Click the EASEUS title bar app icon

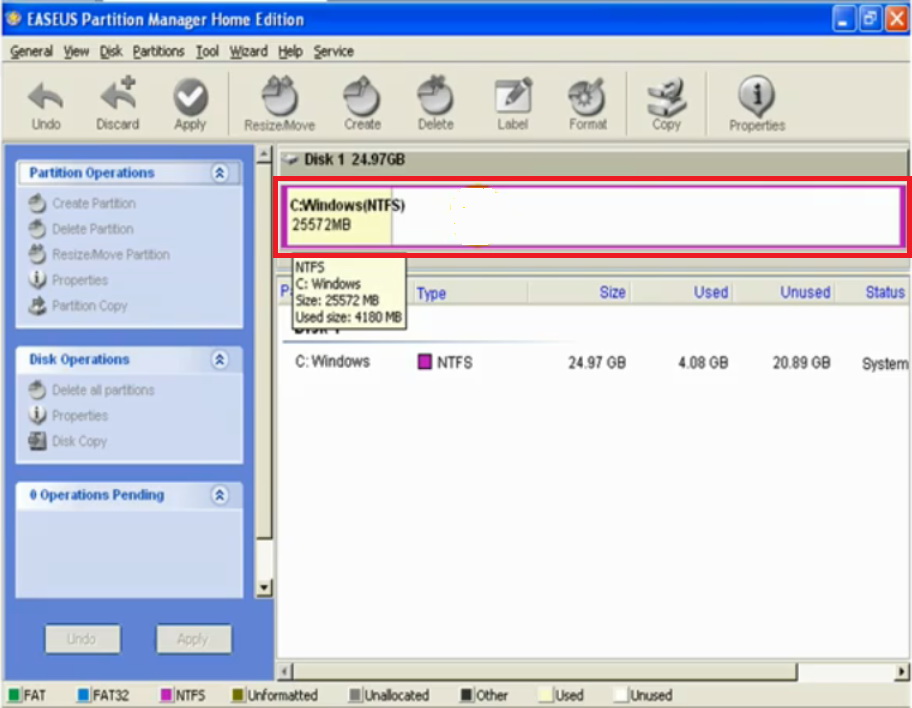tap(13, 19)
